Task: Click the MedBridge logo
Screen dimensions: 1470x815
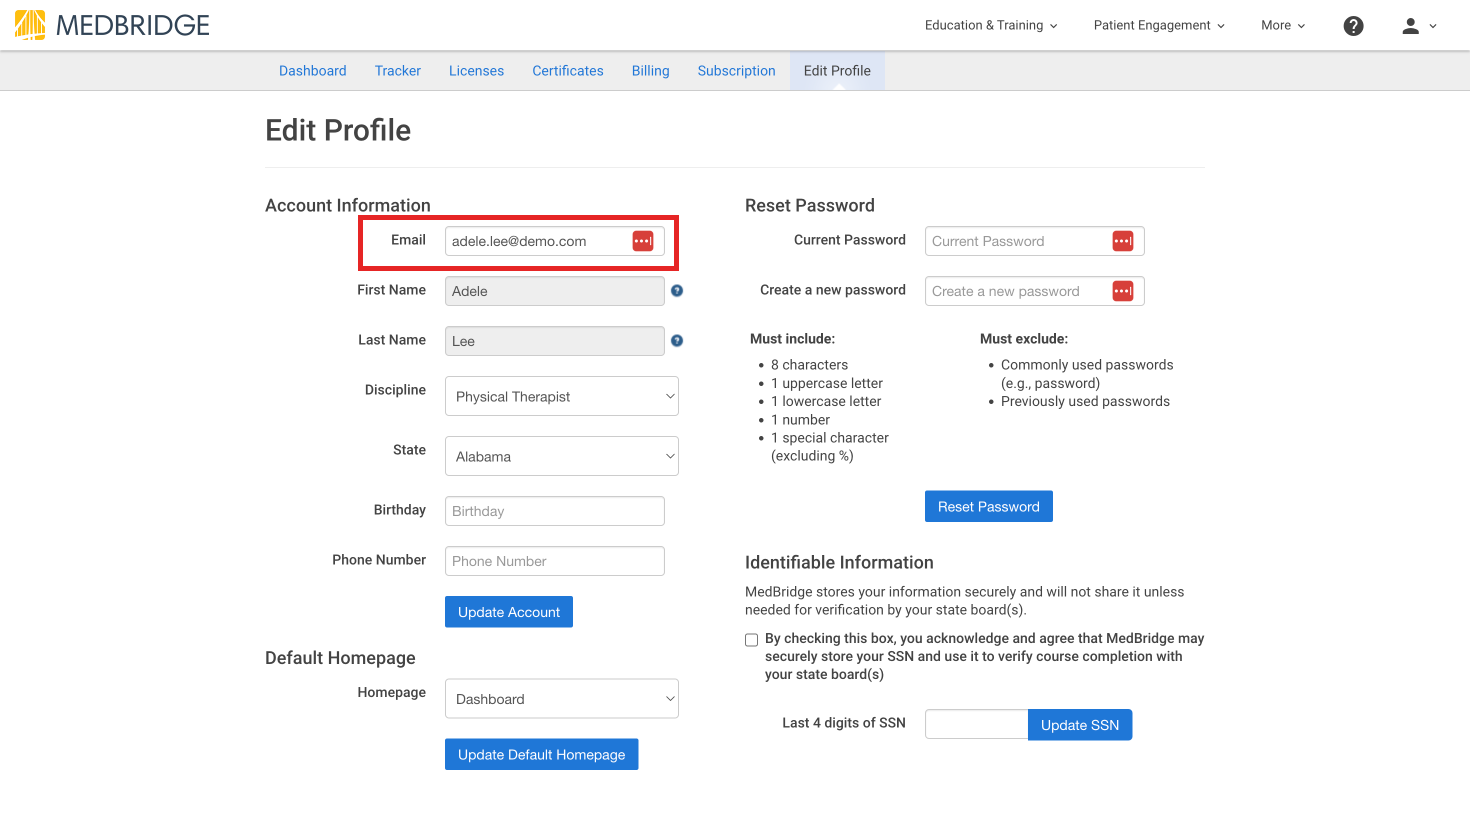Action: coord(112,25)
